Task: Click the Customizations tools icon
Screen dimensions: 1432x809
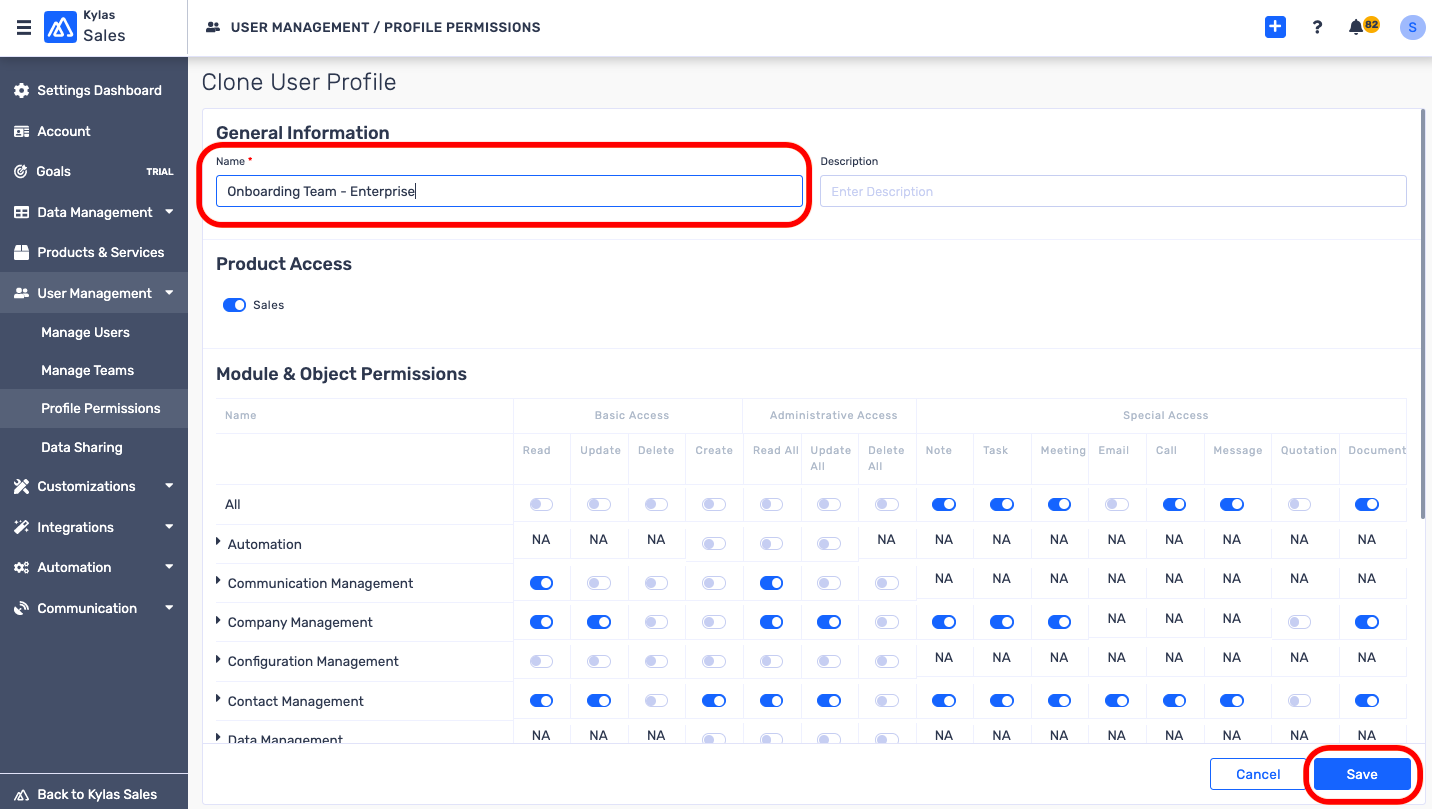Action: coord(21,486)
